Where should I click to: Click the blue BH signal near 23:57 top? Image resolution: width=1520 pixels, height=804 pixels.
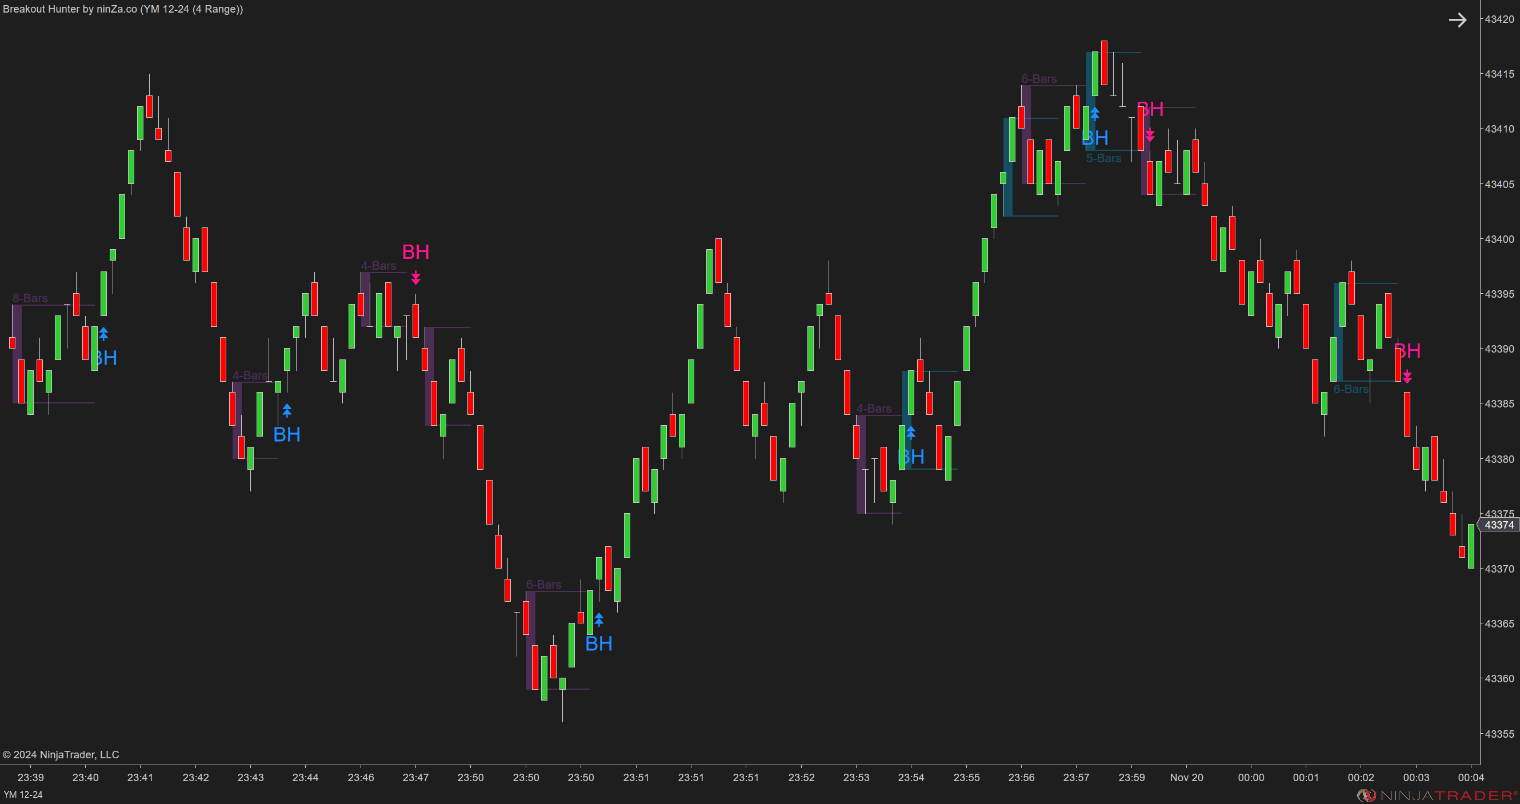[x=1094, y=138]
